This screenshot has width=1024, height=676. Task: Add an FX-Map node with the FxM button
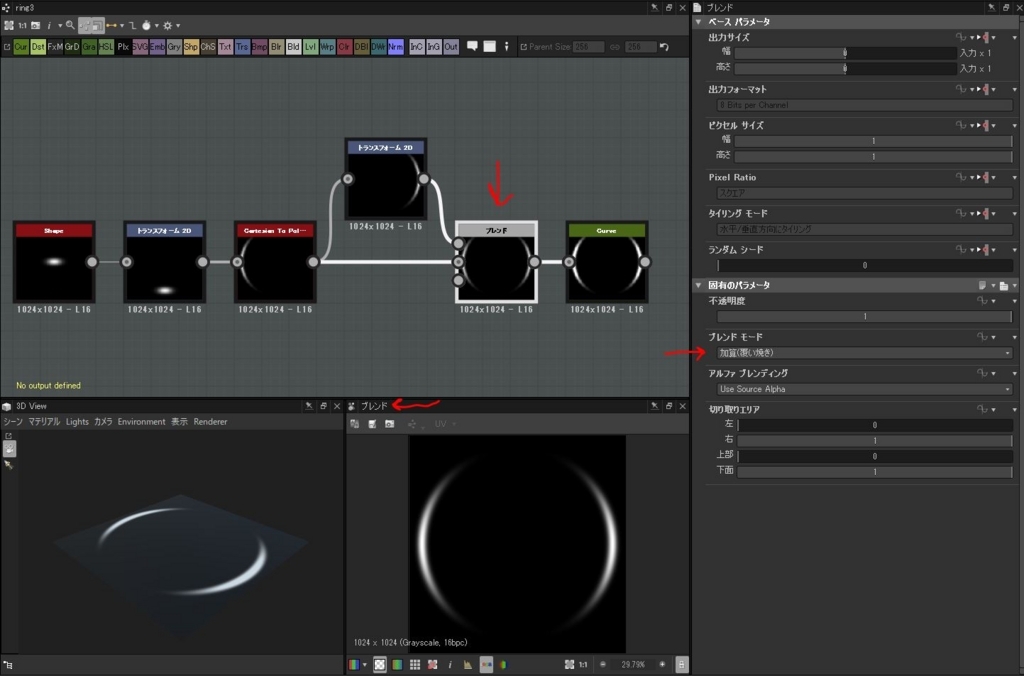[55, 47]
